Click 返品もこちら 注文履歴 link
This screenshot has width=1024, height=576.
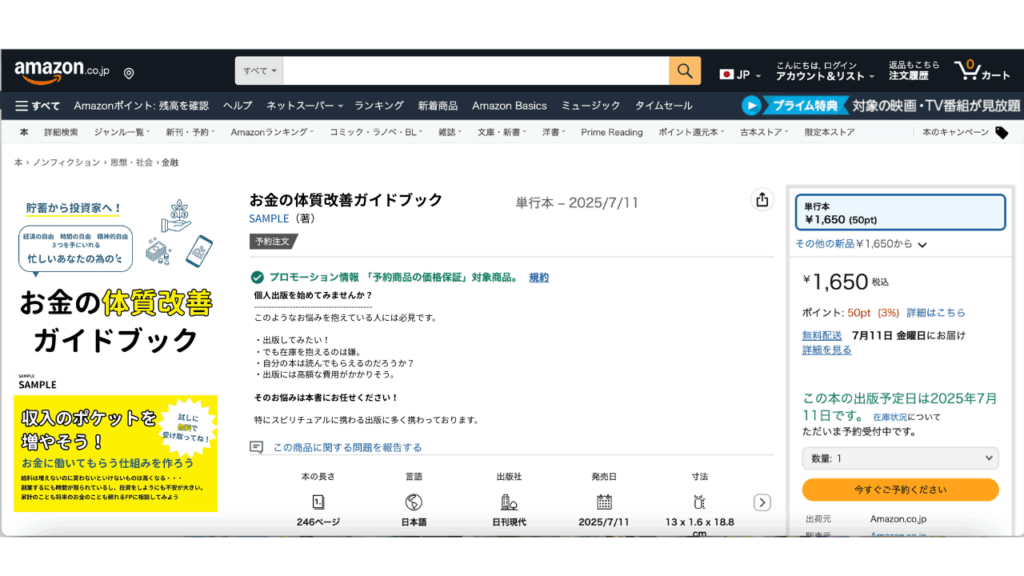point(914,71)
